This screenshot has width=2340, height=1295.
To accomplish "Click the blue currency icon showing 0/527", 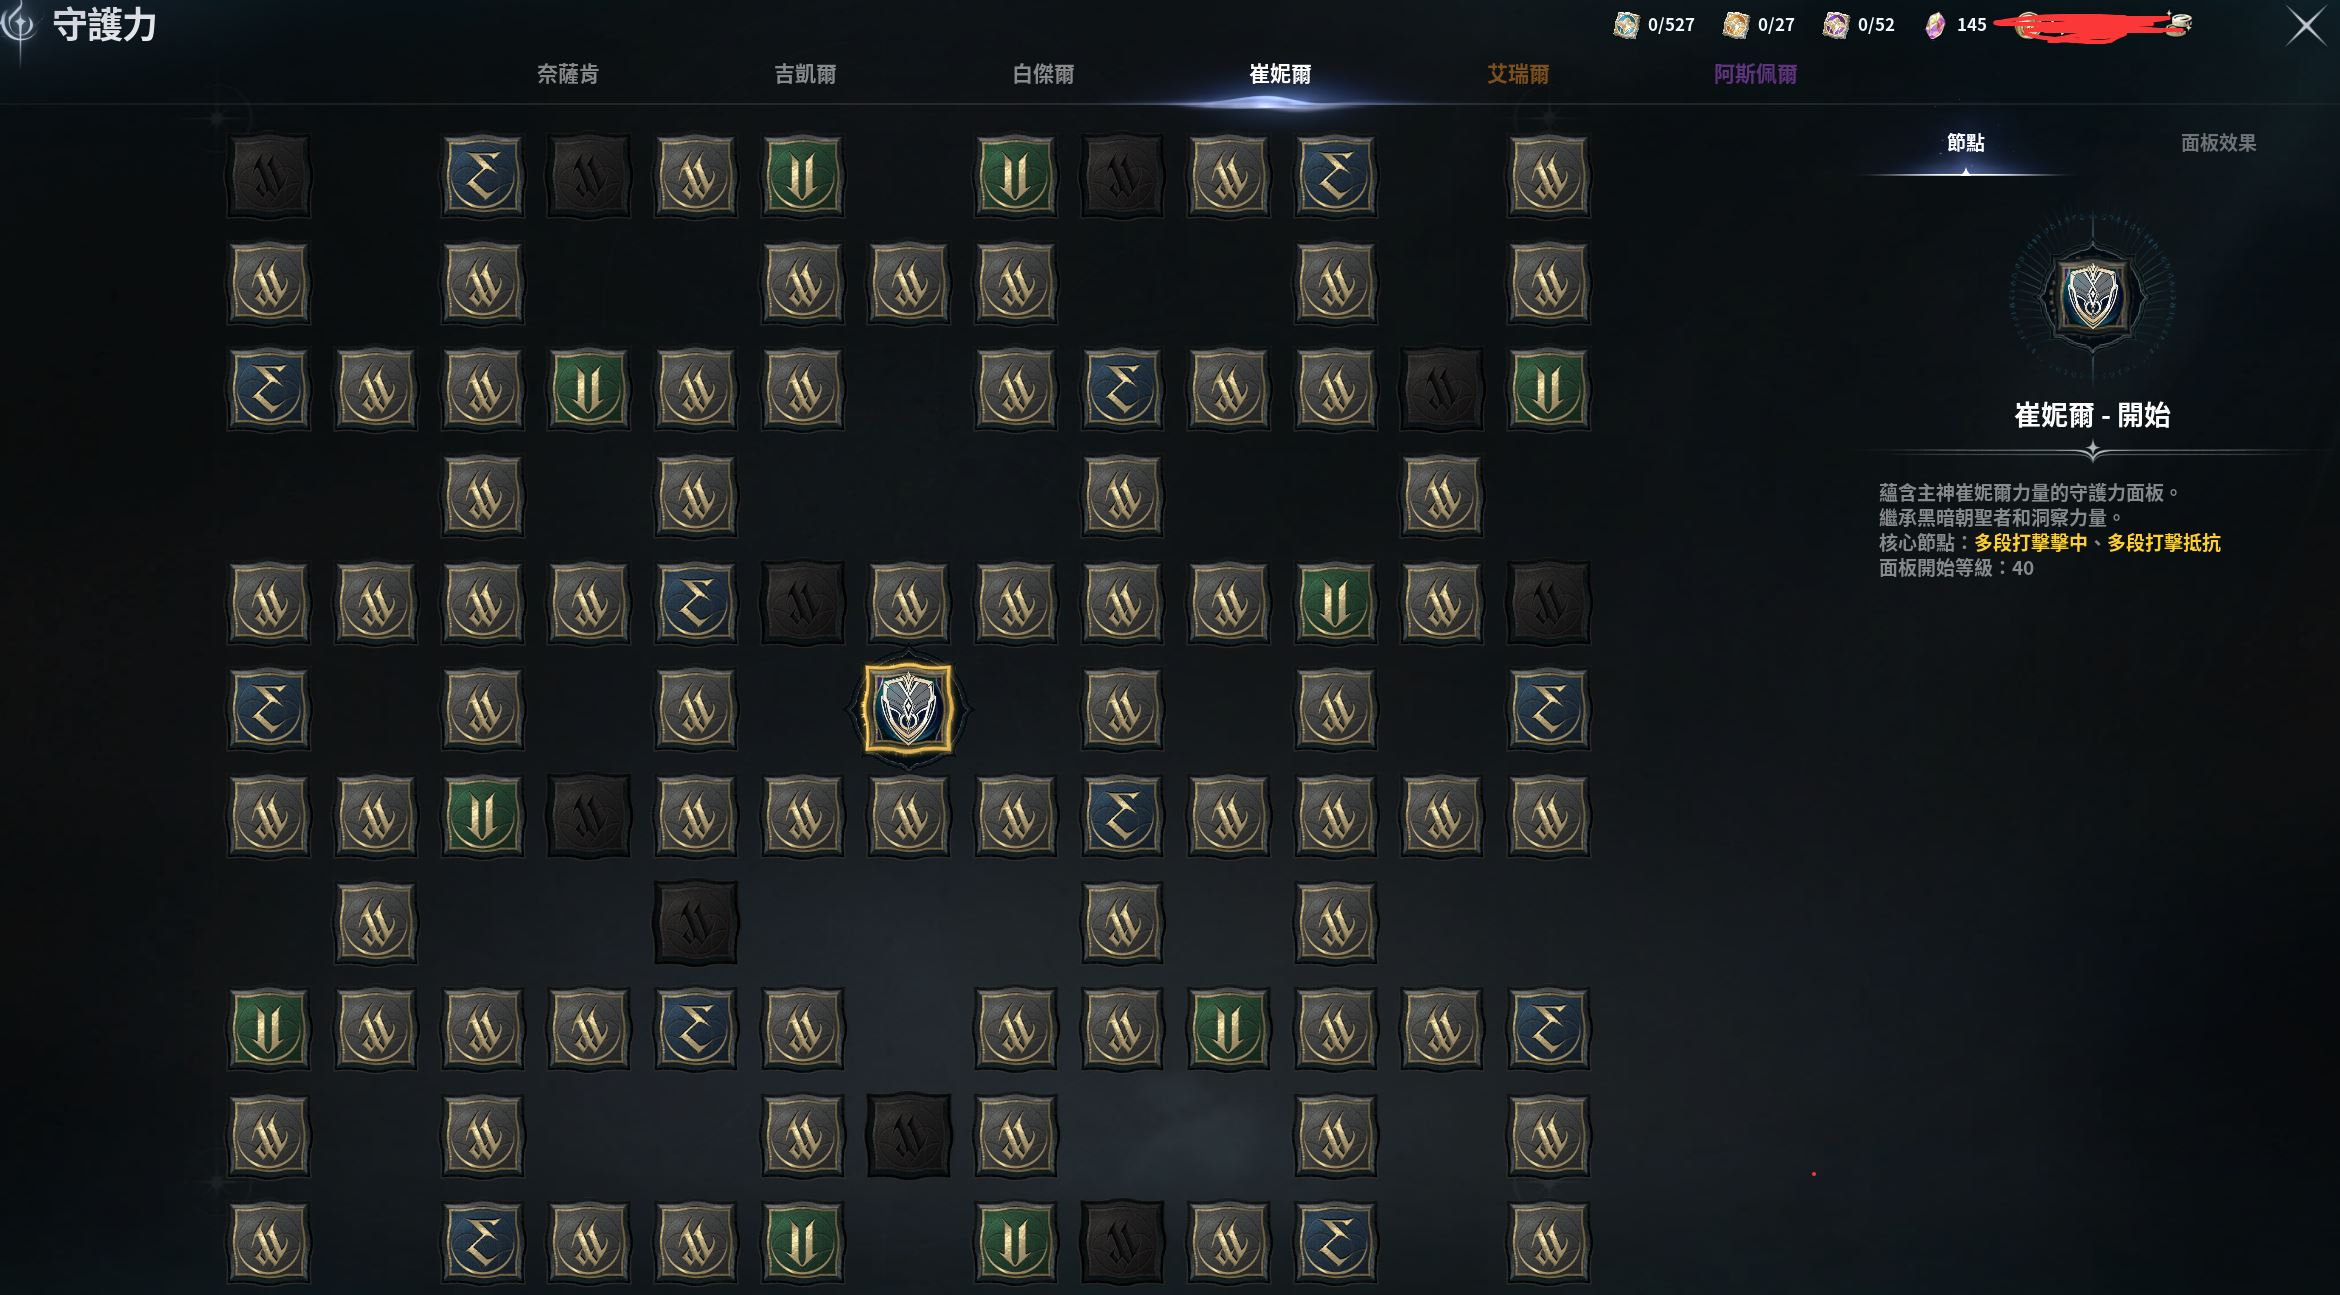I will tap(1627, 25).
